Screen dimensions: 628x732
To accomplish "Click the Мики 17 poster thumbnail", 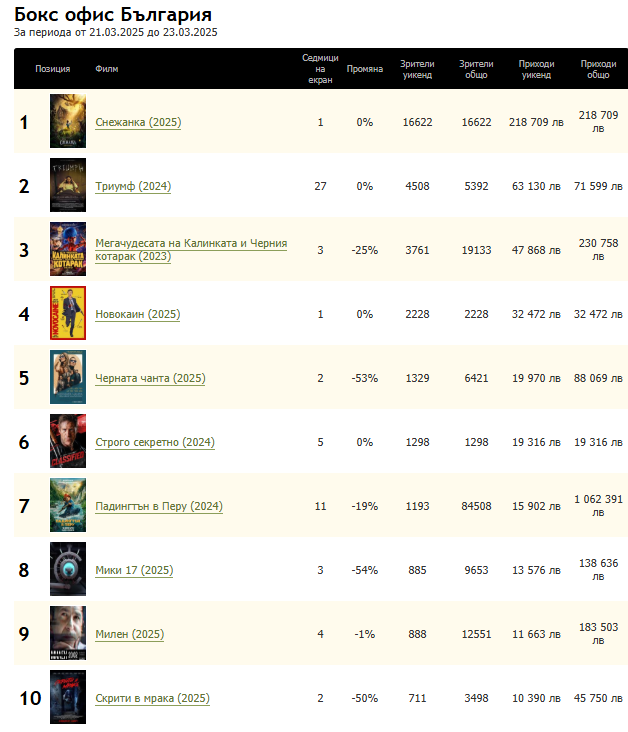I will (x=68, y=570).
